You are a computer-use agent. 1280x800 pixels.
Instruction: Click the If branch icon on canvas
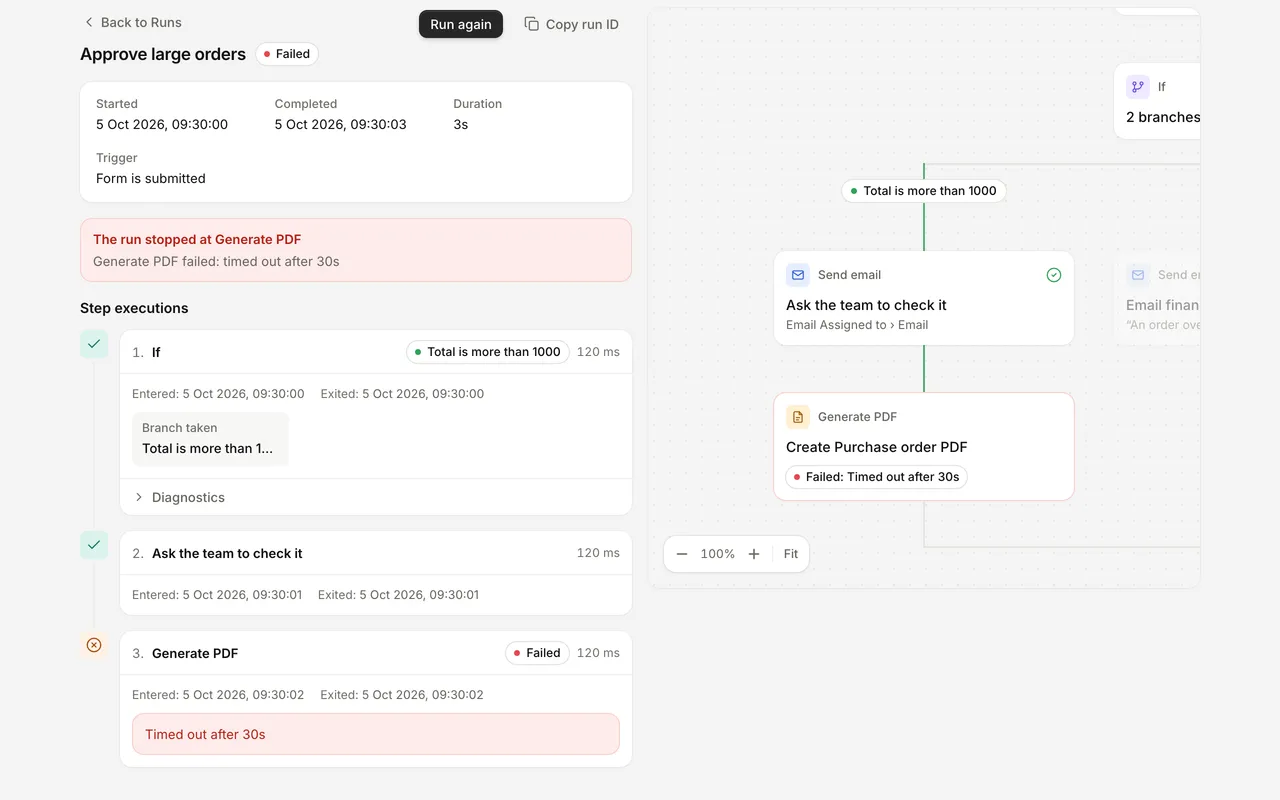point(1138,87)
